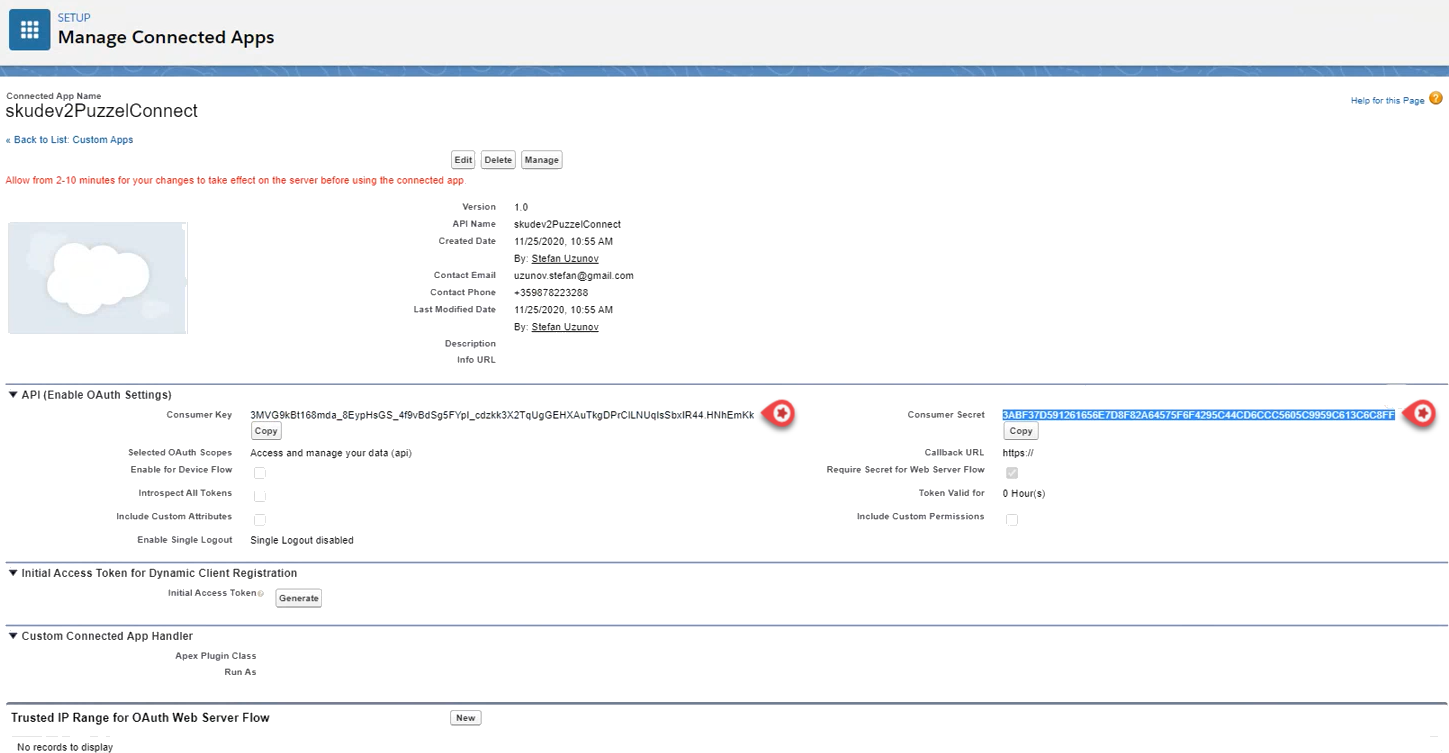Click the Setup app launcher grid icon
Image resolution: width=1449 pixels, height=753 pixels.
tap(30, 31)
